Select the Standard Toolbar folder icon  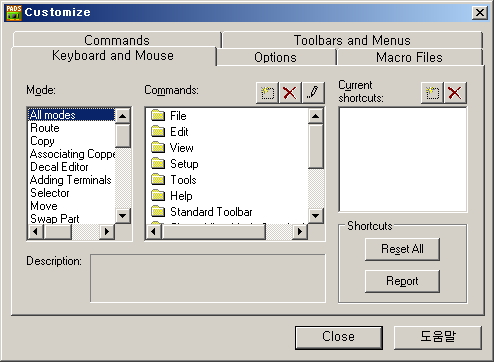pyautogui.click(x=158, y=212)
